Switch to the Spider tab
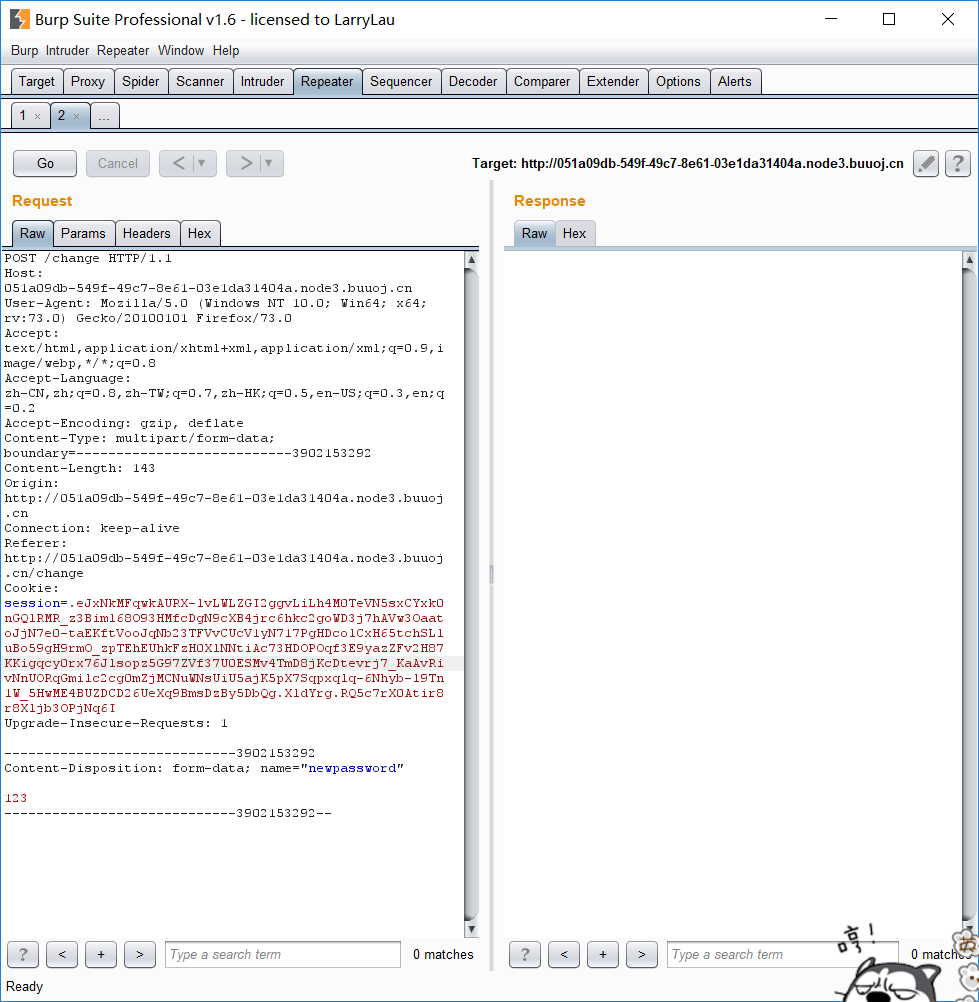This screenshot has height=1002, width=979. pyautogui.click(x=141, y=82)
